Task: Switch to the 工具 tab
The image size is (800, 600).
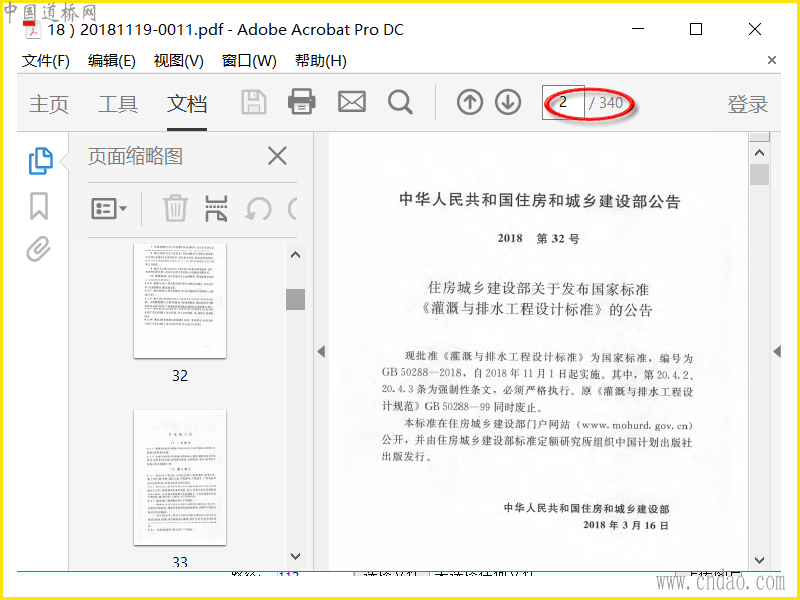Action: [x=118, y=104]
